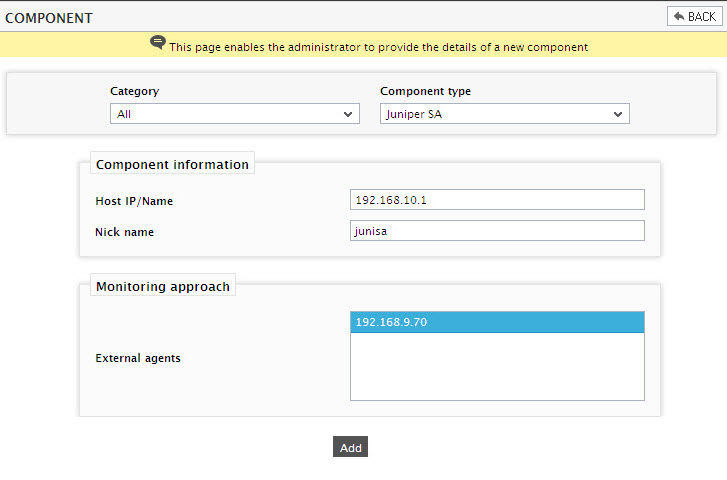This screenshot has height=480, width=727.
Task: Select external agent 192.168.9.70
Action: [x=497, y=322]
